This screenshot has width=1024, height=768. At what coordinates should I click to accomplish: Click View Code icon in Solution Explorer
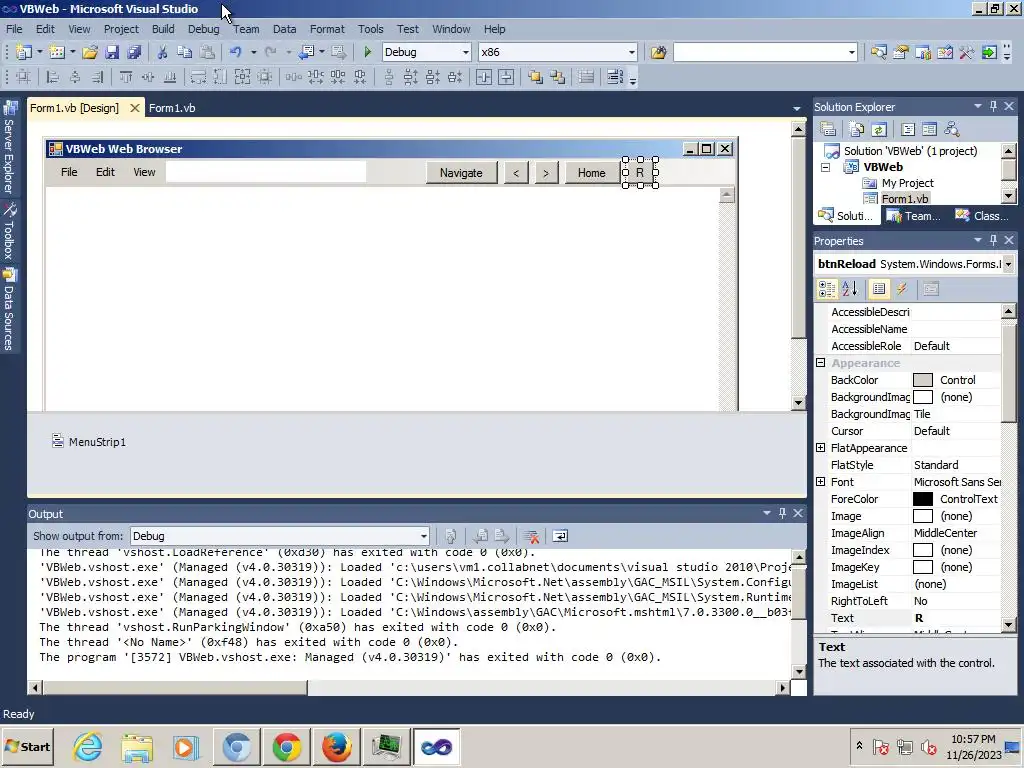[908, 129]
